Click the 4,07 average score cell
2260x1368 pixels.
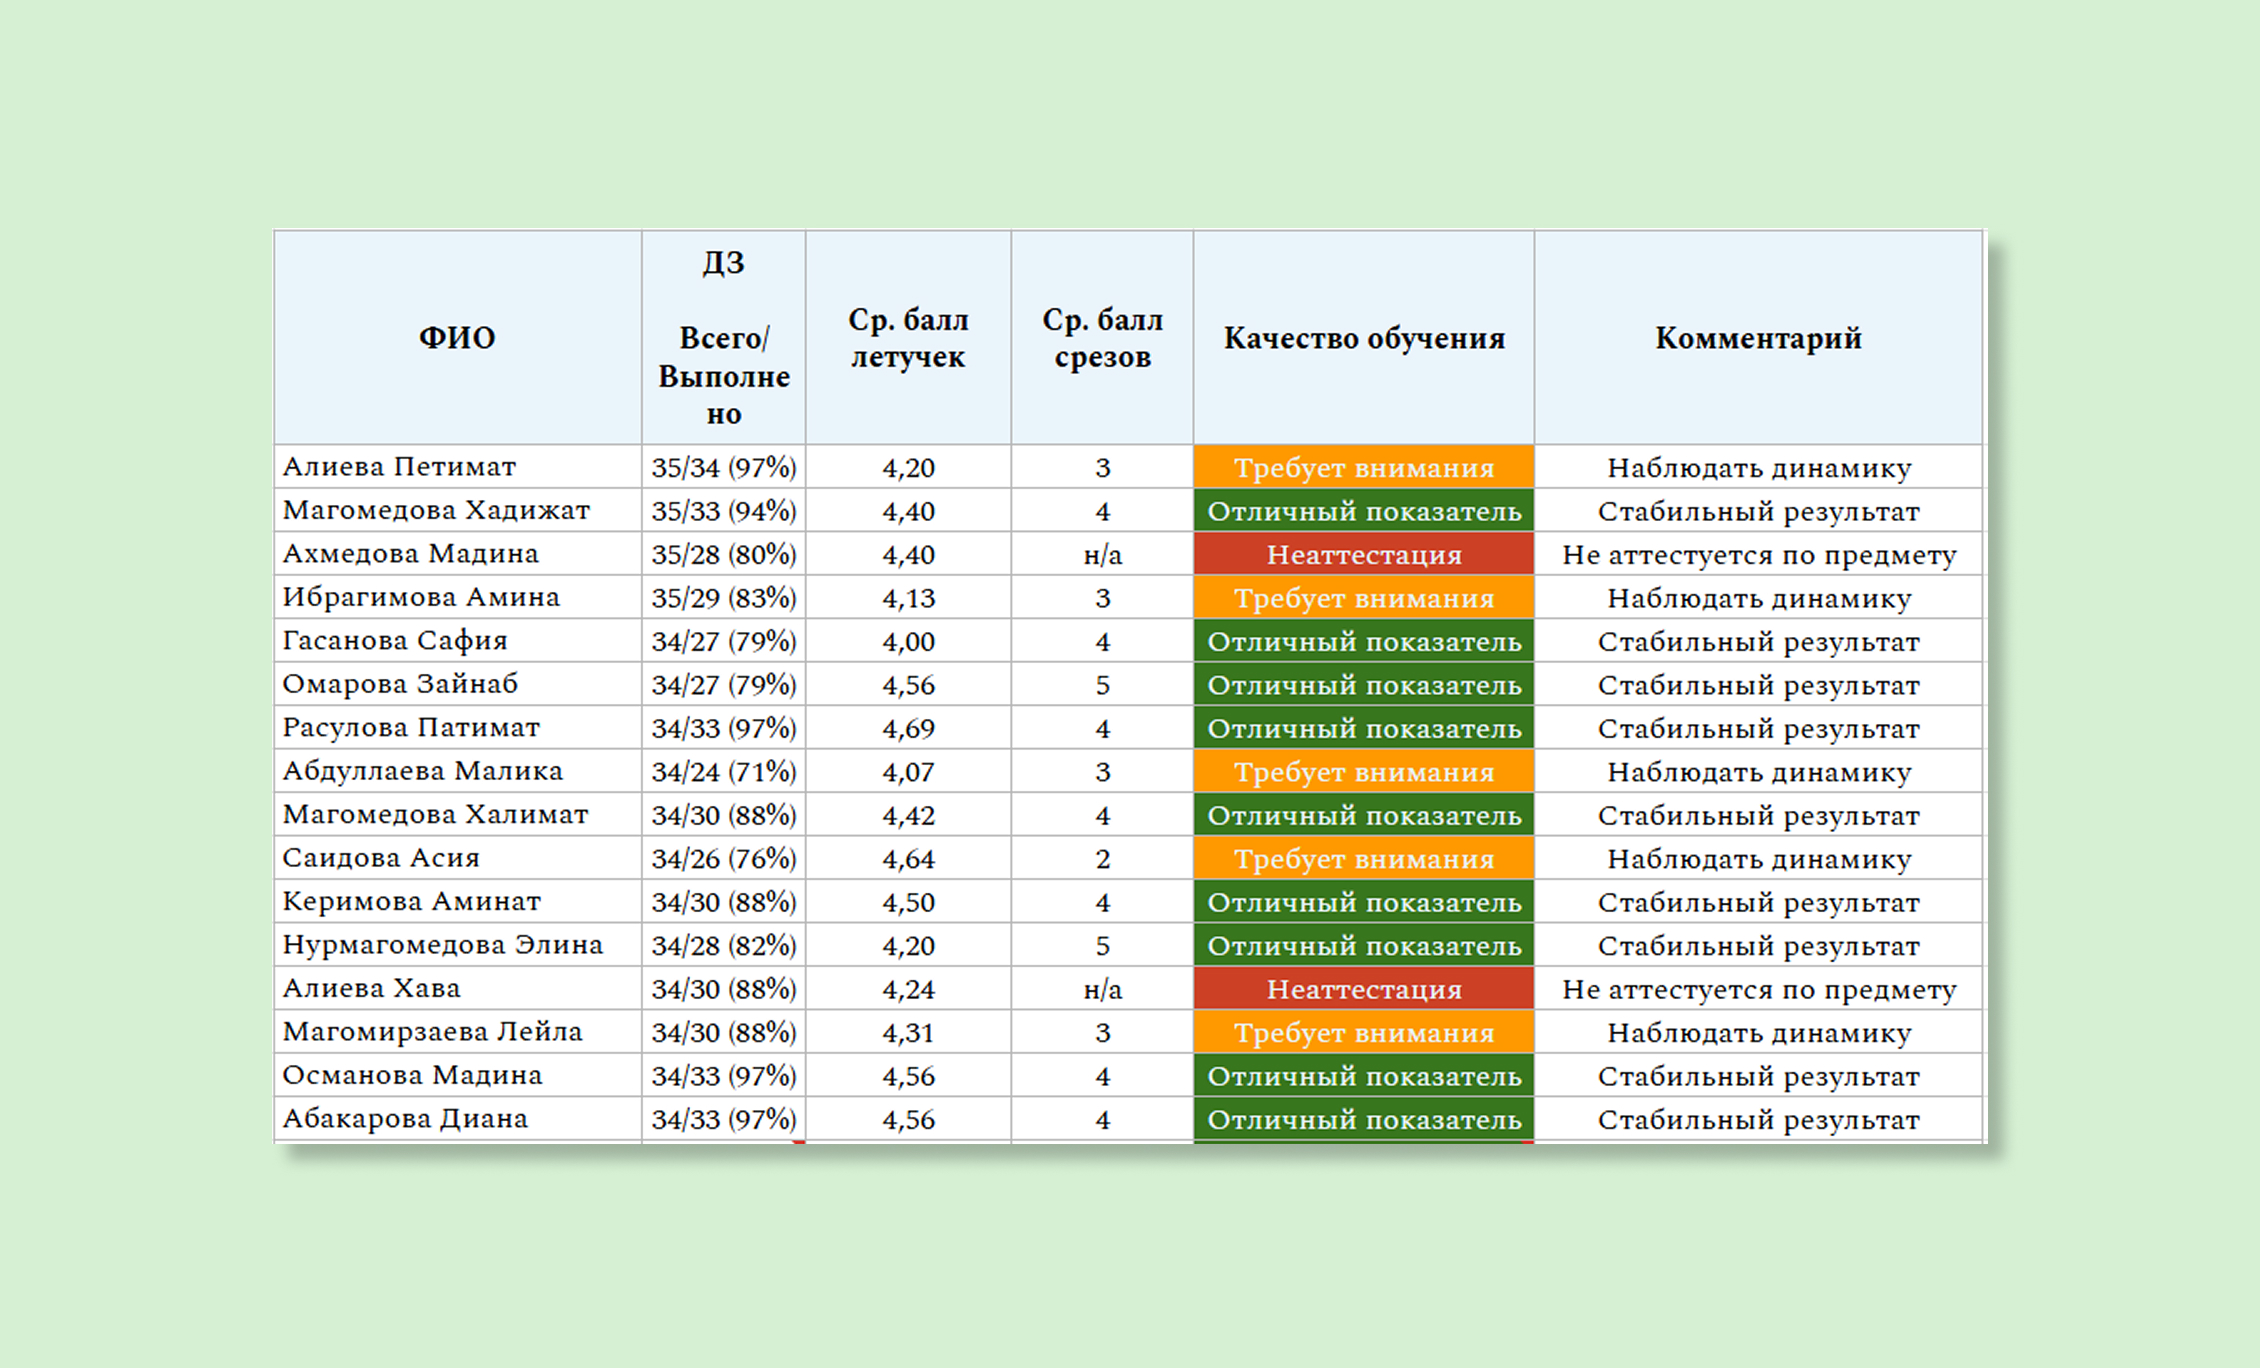click(908, 772)
